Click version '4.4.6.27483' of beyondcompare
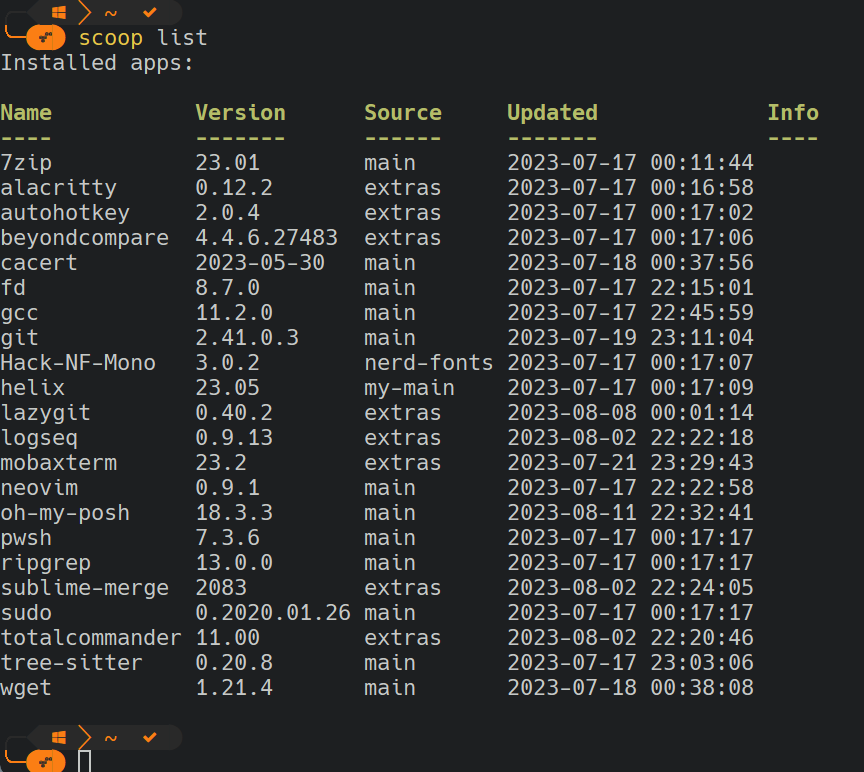 click(267, 237)
